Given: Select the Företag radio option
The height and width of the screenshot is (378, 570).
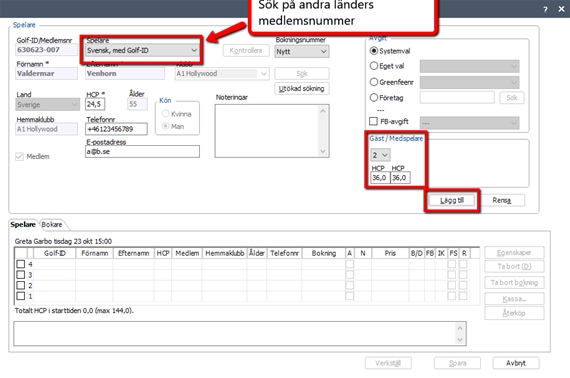Looking at the screenshot, I should pos(374,97).
